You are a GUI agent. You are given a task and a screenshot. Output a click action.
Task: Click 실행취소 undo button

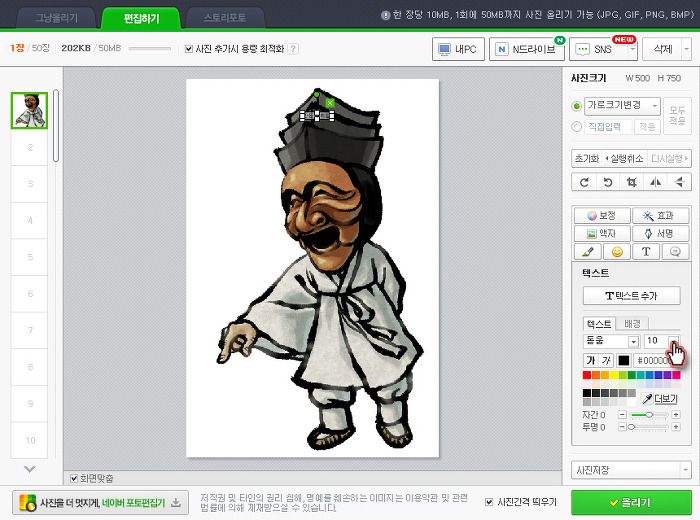624,158
